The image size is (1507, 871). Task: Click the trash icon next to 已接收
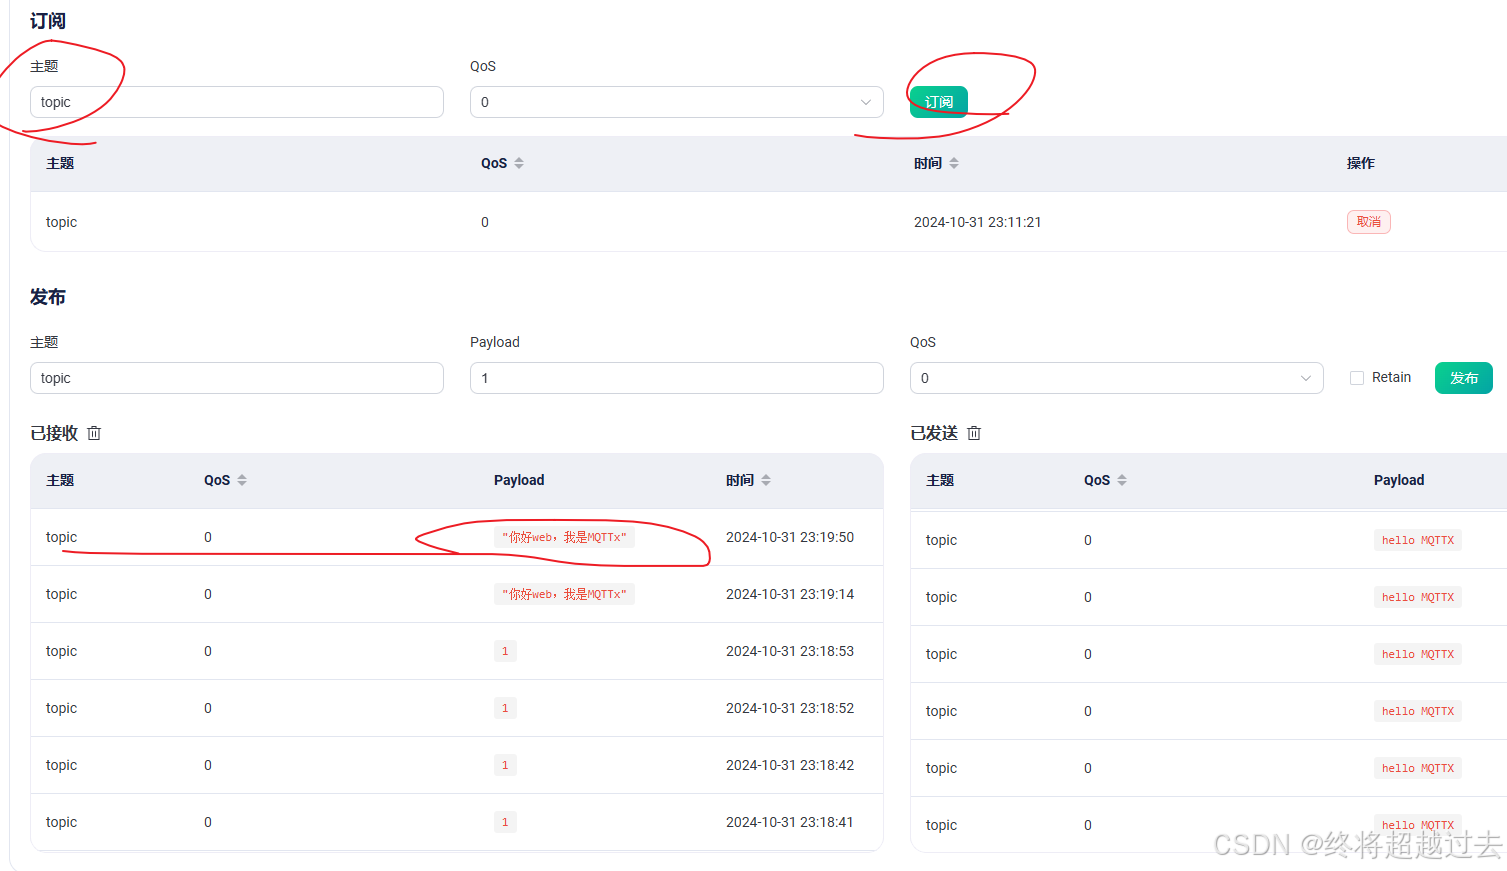[x=94, y=433]
